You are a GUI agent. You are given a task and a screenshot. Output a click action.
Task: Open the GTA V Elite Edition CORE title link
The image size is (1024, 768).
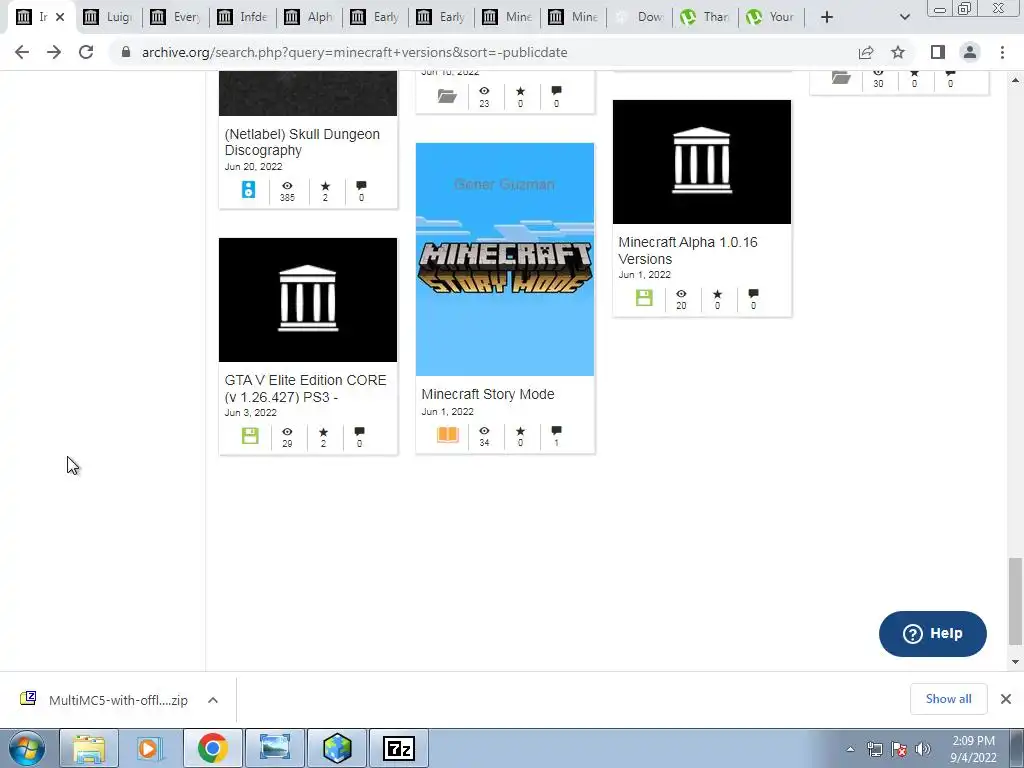tap(305, 389)
